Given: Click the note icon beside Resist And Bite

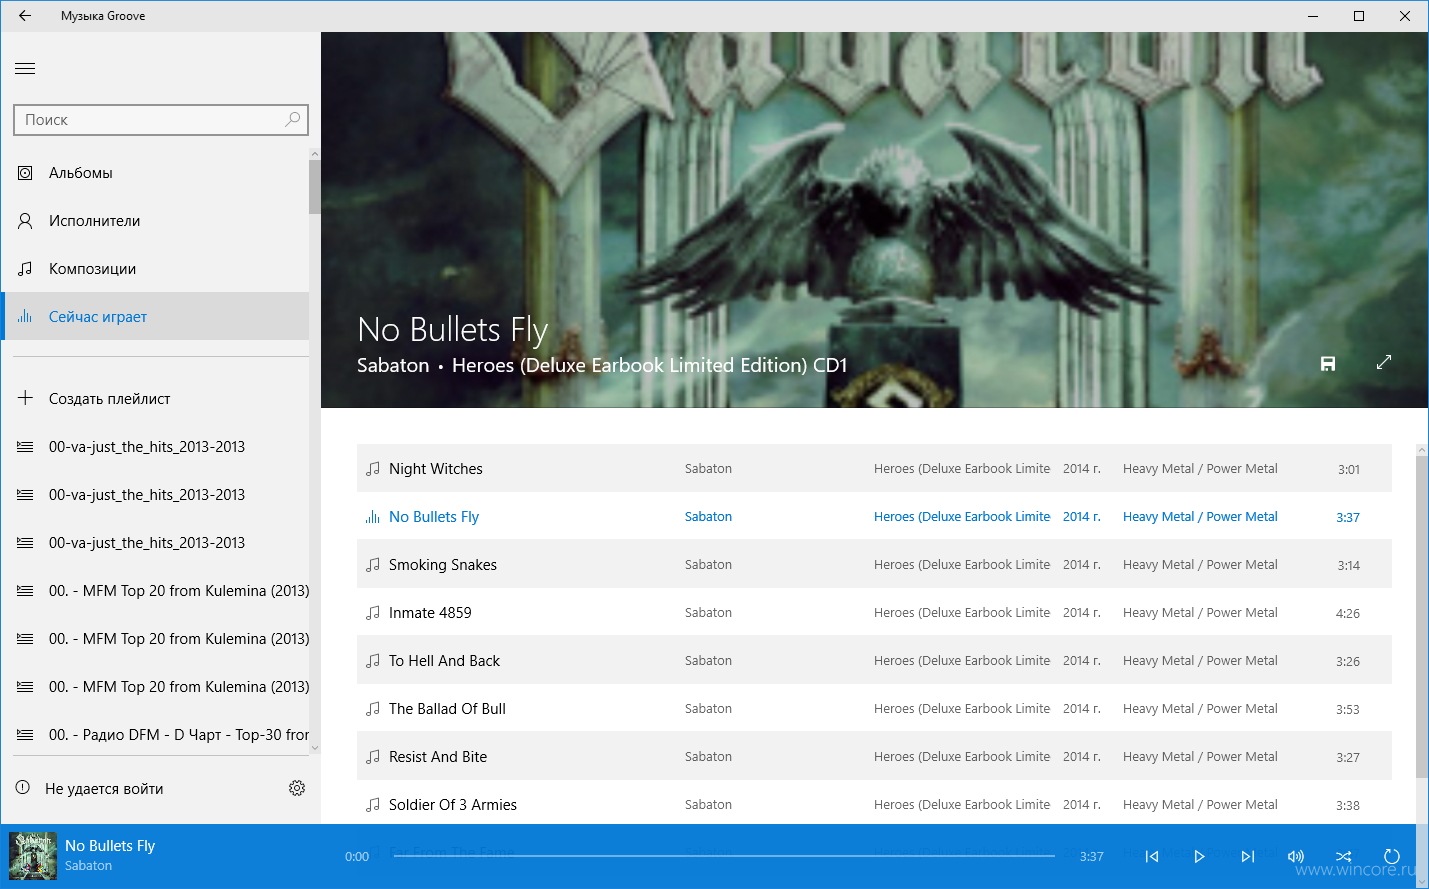Looking at the screenshot, I should tap(373, 757).
